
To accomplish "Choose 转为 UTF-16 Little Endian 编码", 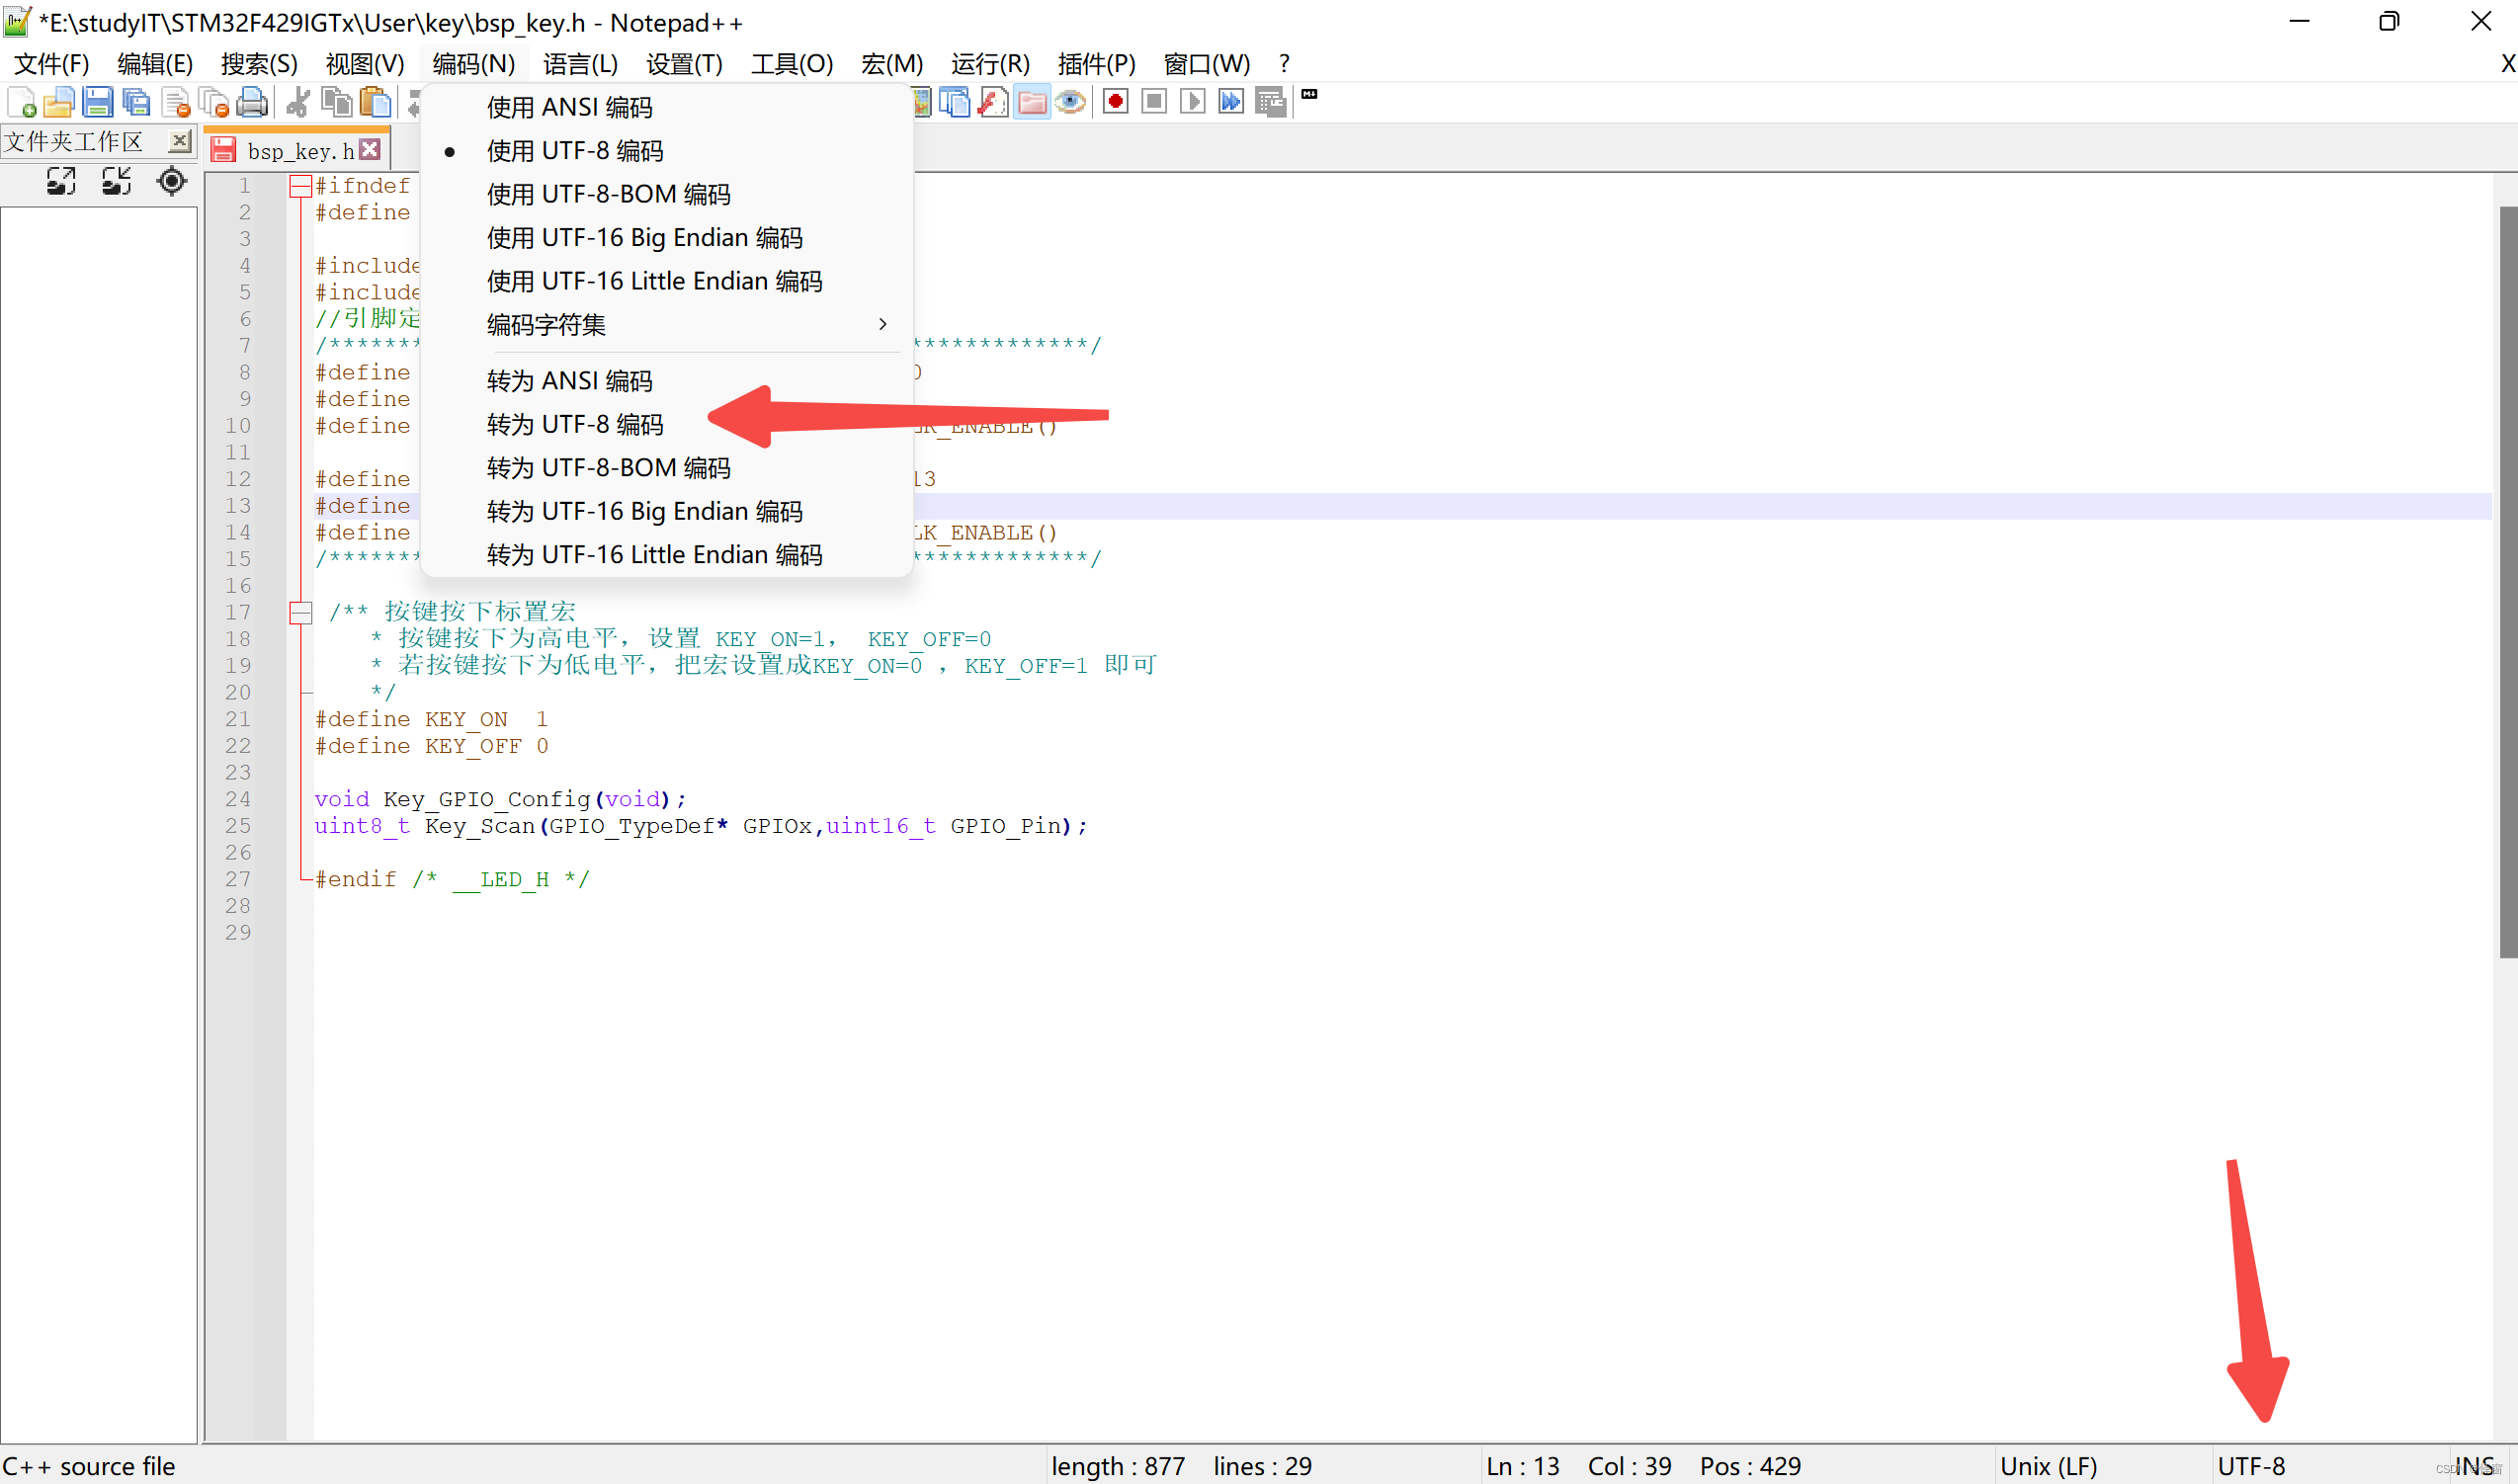I will click(666, 555).
